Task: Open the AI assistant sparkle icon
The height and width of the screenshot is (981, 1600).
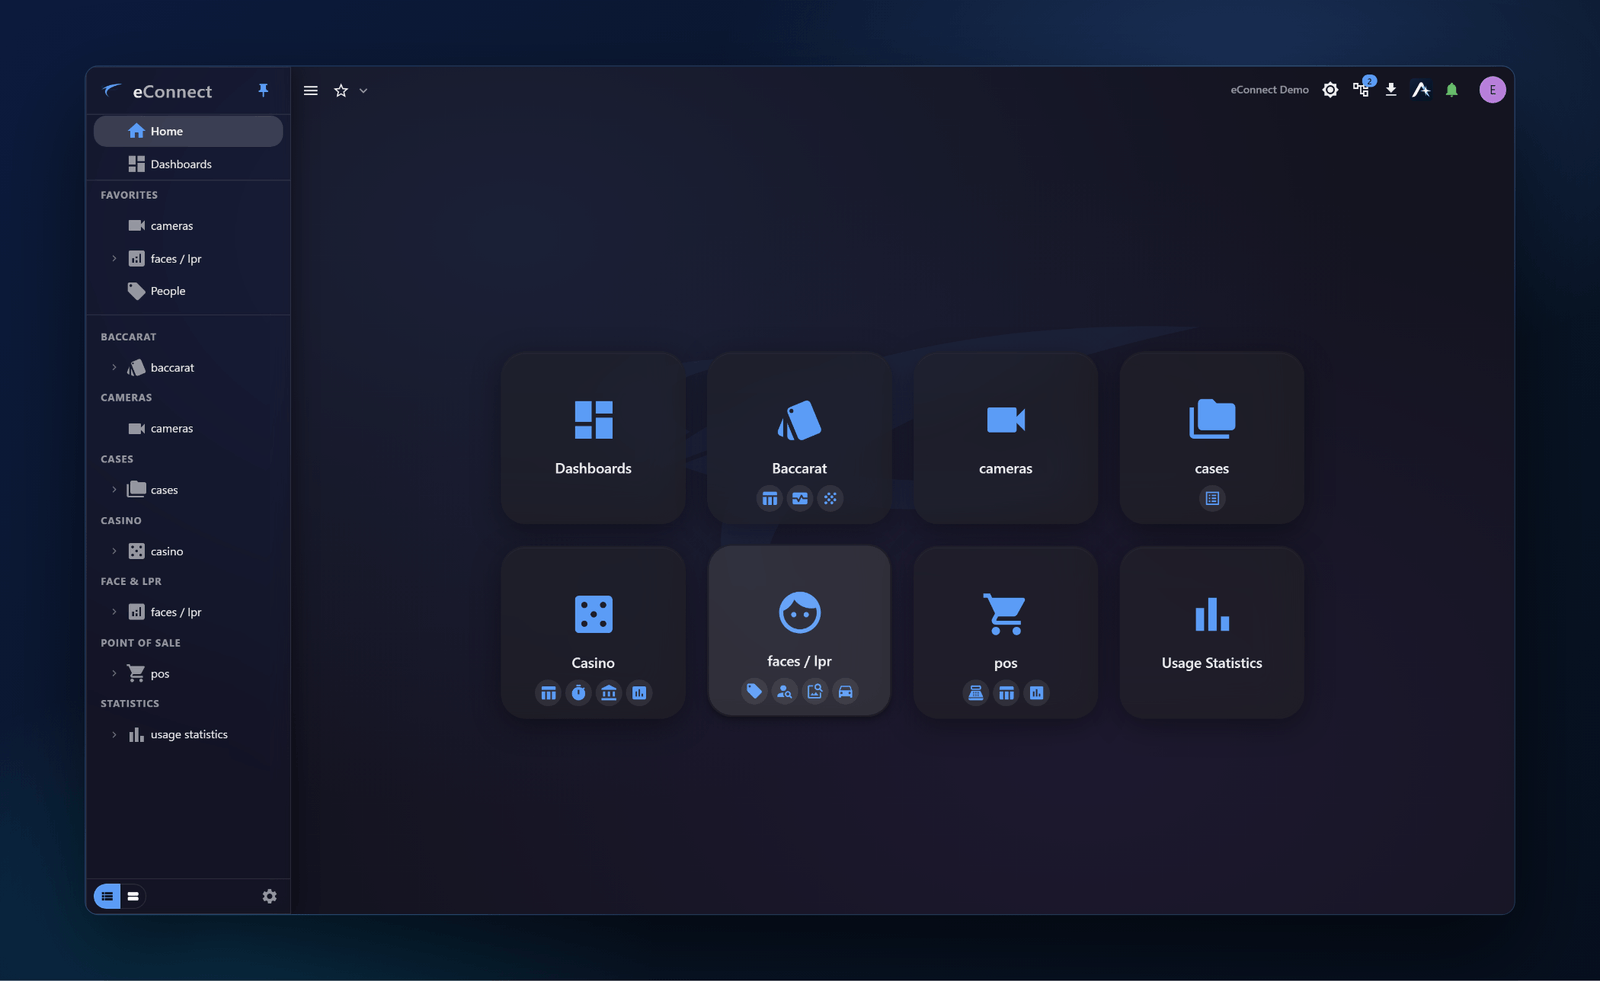Action: pos(1421,90)
